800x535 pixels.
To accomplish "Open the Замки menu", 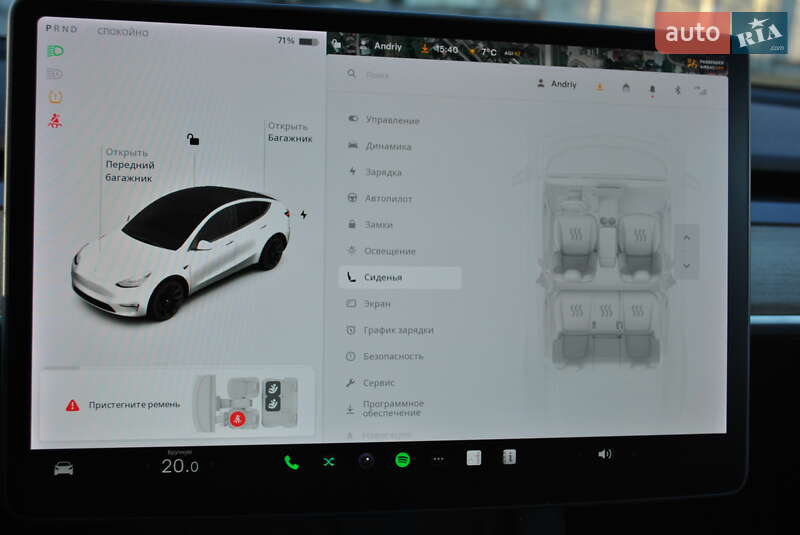I will 370,224.
